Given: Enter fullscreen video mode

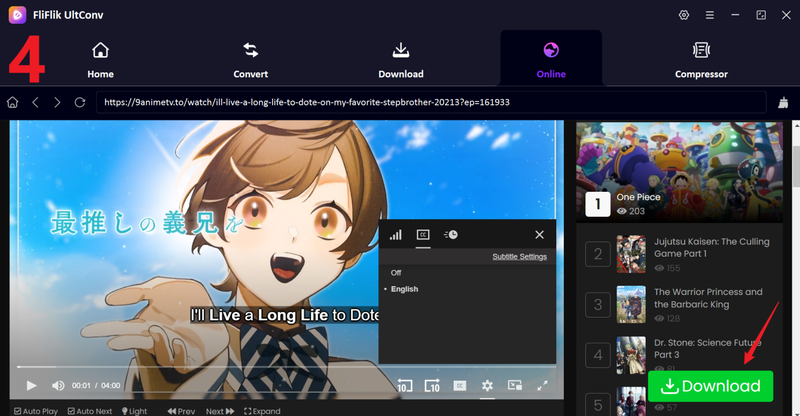Looking at the screenshot, I should click(542, 385).
